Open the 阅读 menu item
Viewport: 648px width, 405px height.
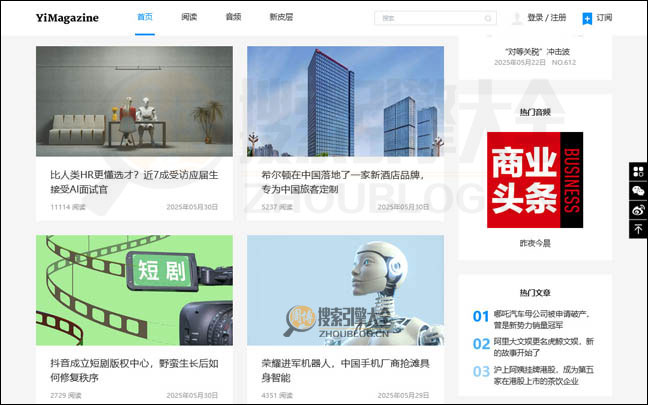click(189, 17)
